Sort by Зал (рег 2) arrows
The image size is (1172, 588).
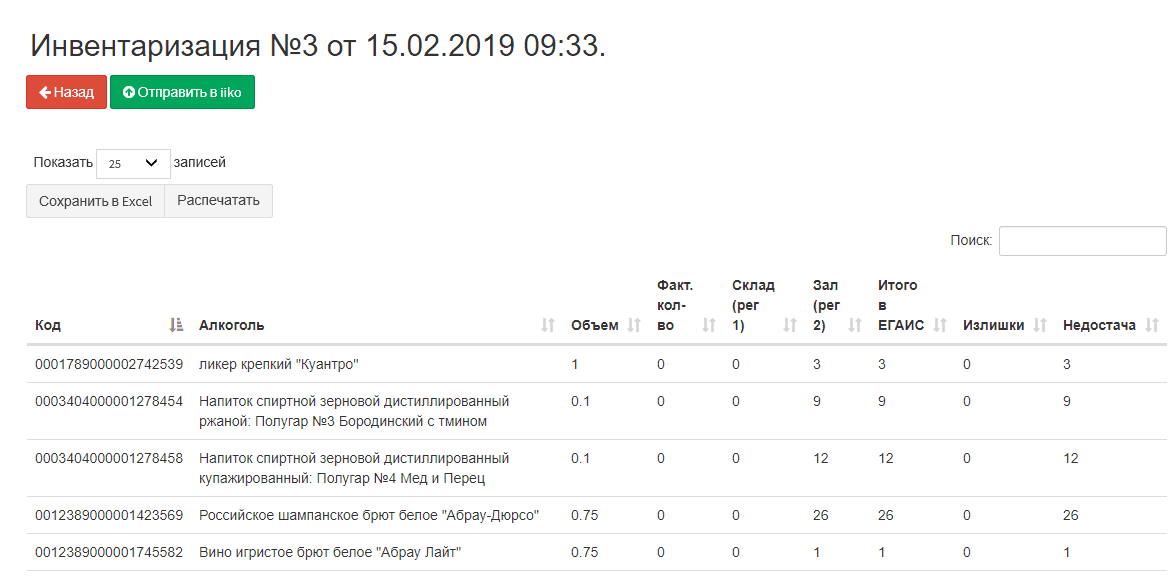tap(855, 325)
